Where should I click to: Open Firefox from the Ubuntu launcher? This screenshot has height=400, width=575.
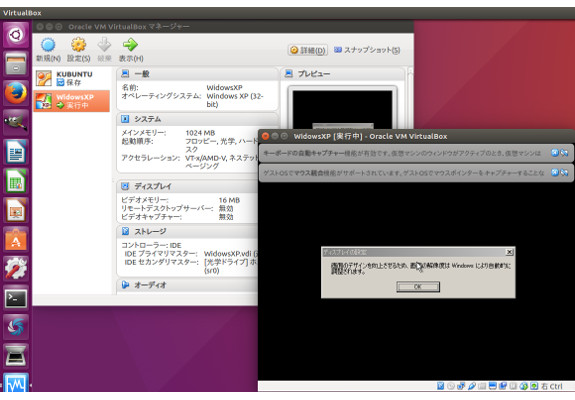point(16,93)
